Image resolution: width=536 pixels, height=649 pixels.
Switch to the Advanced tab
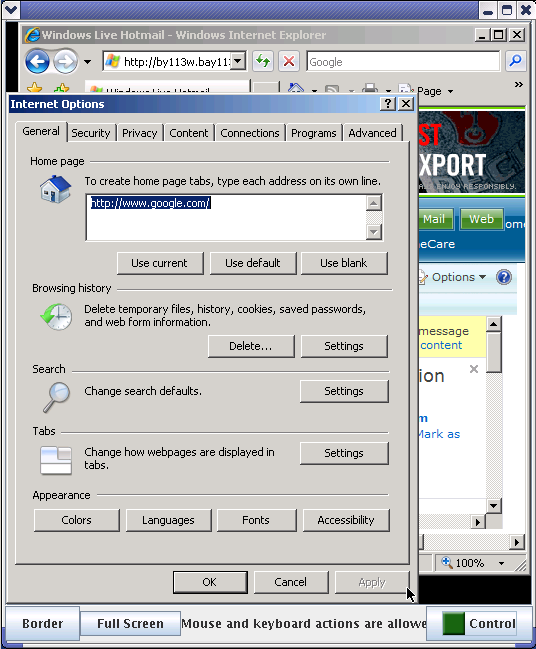[372, 133]
